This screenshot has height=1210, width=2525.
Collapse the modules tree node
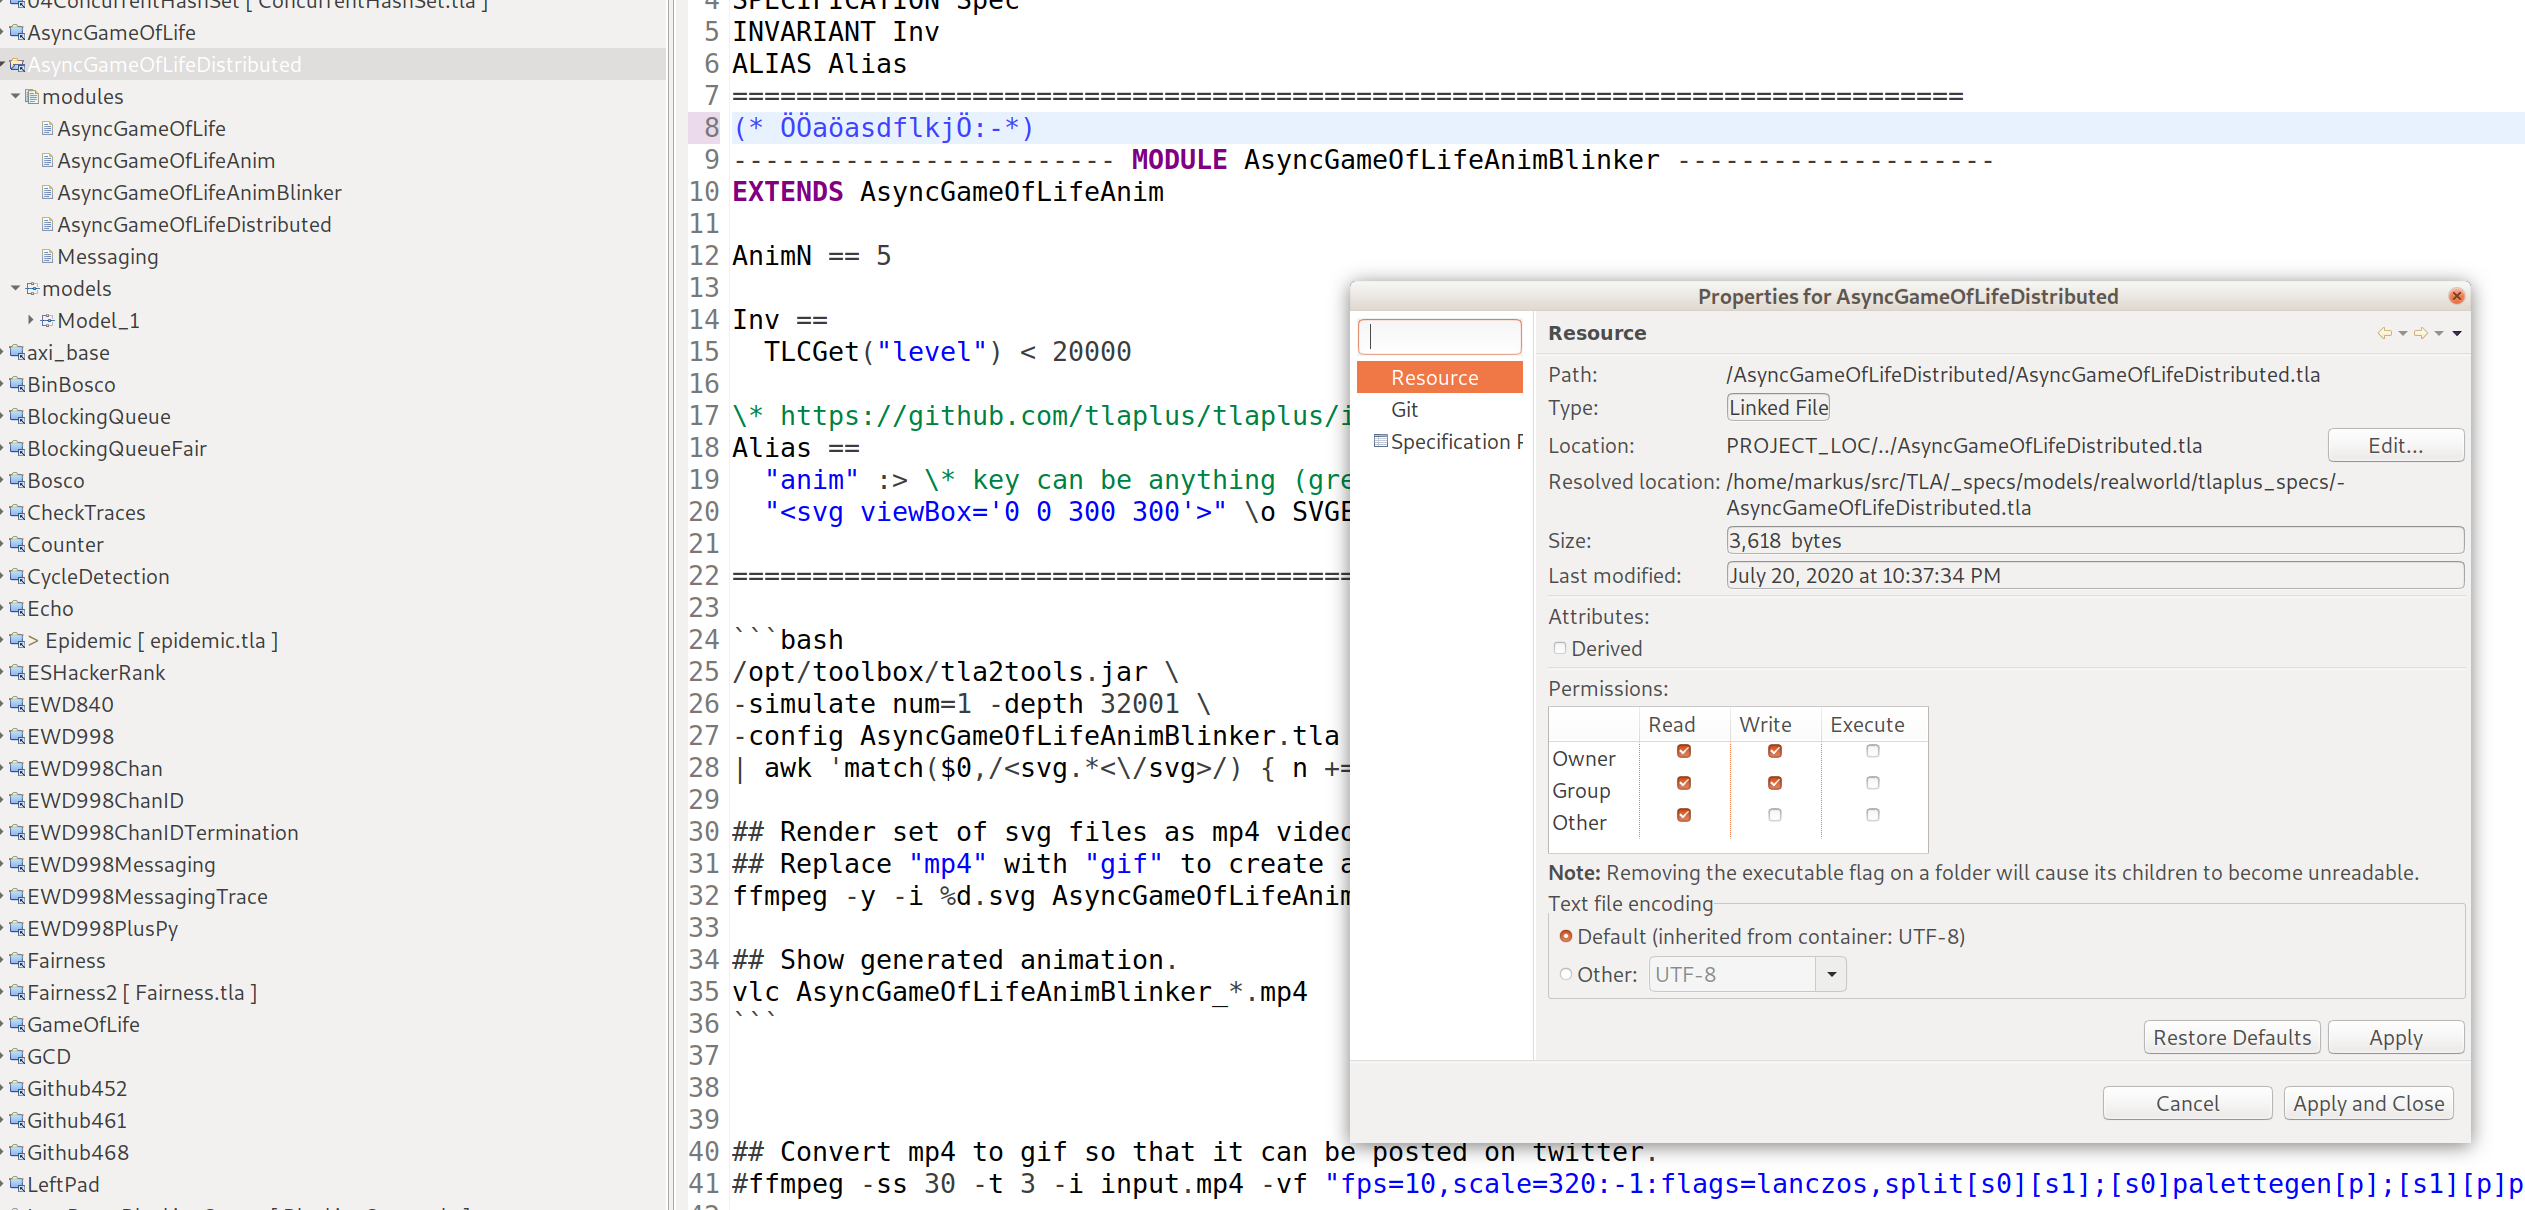(x=15, y=96)
